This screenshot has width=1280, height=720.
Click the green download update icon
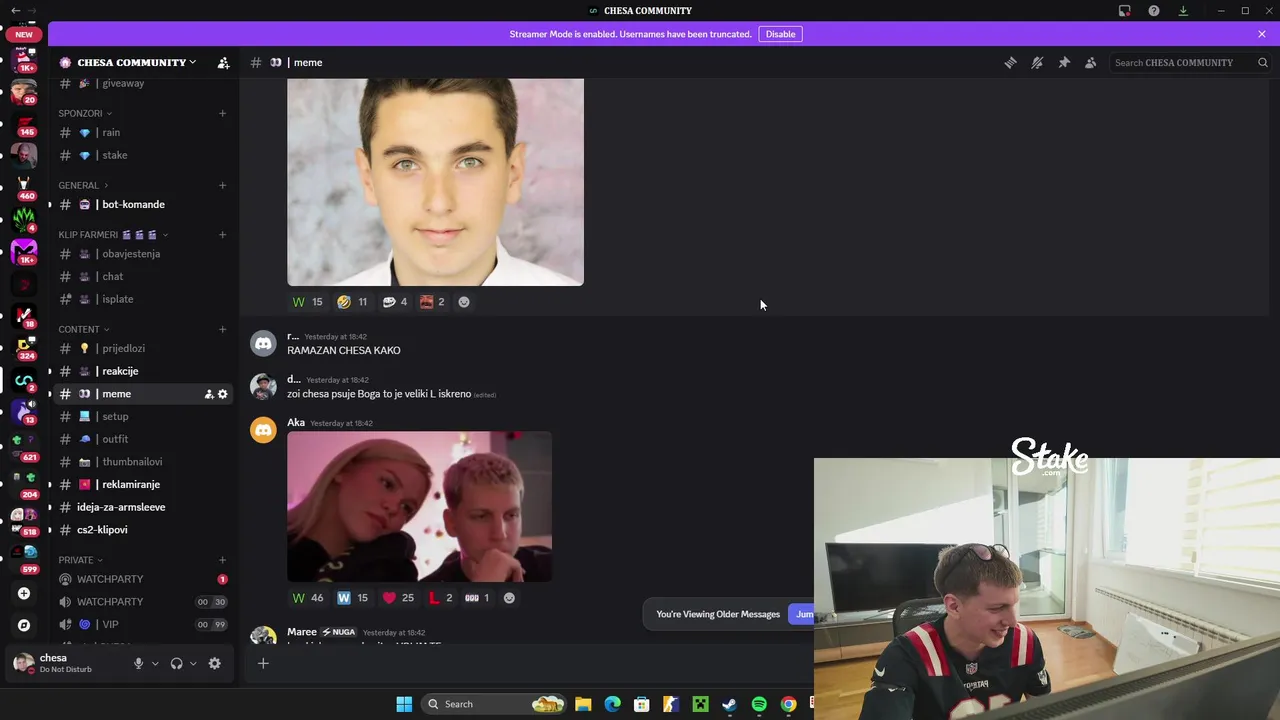1183,11
